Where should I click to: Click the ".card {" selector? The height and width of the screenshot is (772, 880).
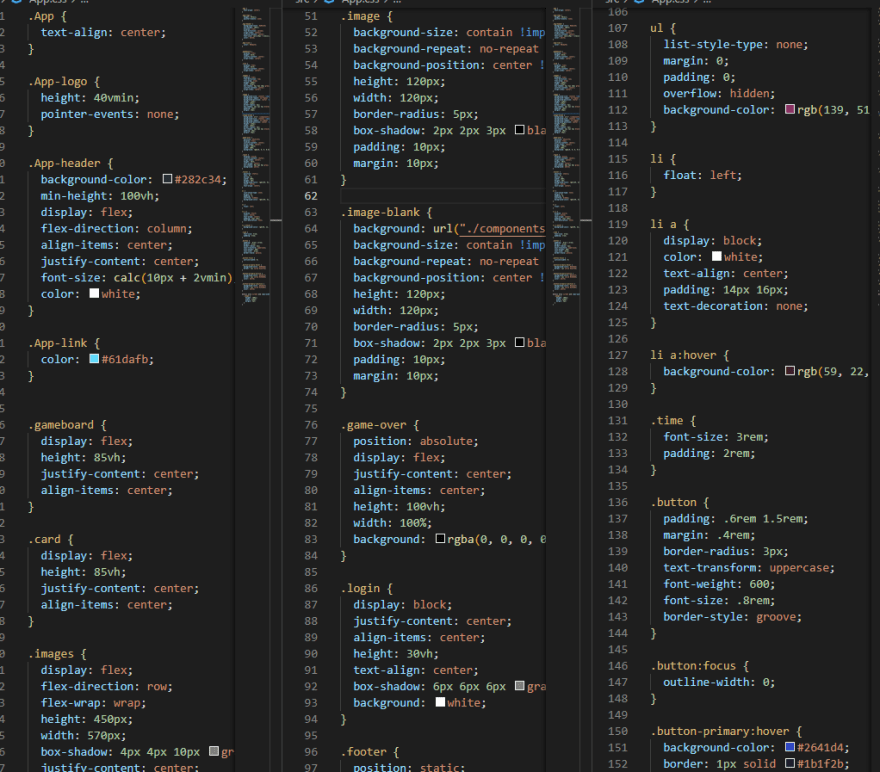[51, 539]
